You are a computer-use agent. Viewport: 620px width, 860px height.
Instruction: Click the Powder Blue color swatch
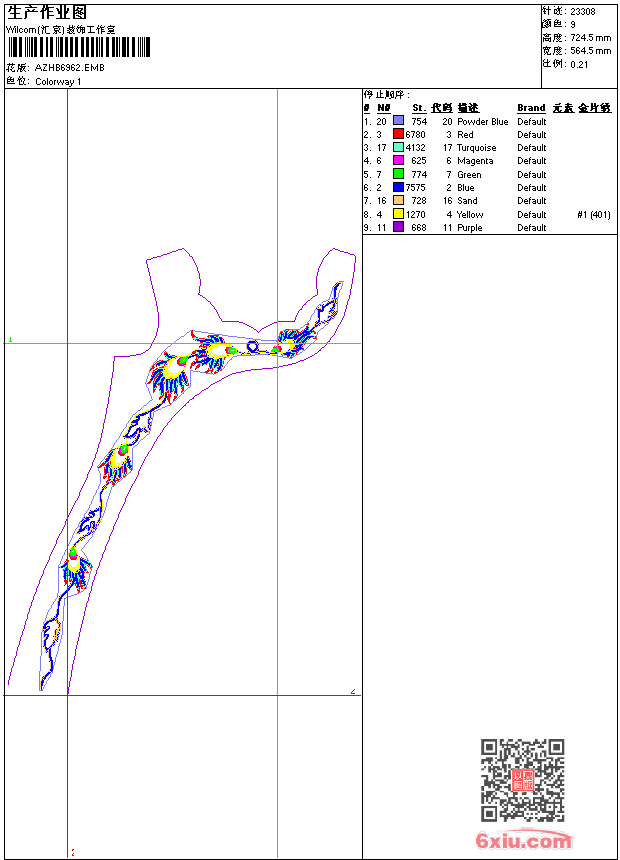click(398, 121)
